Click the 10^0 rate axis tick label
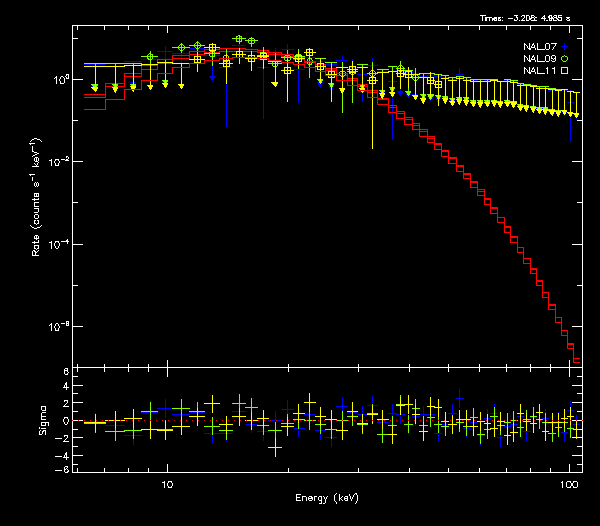This screenshot has width=600, height=526. (60, 78)
